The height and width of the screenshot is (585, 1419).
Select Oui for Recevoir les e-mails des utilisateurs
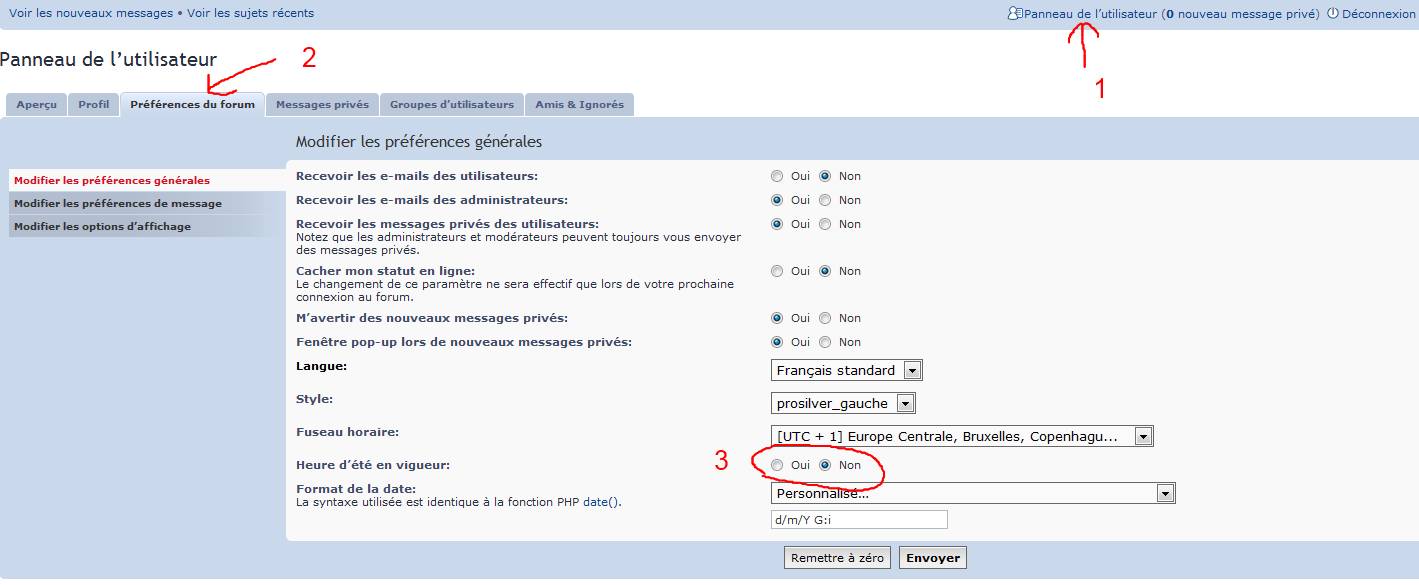click(777, 176)
